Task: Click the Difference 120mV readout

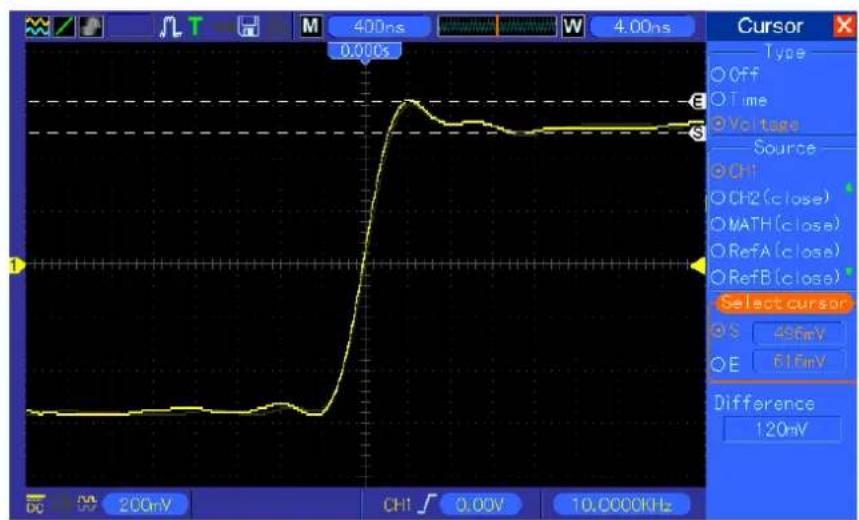Action: coord(782,429)
